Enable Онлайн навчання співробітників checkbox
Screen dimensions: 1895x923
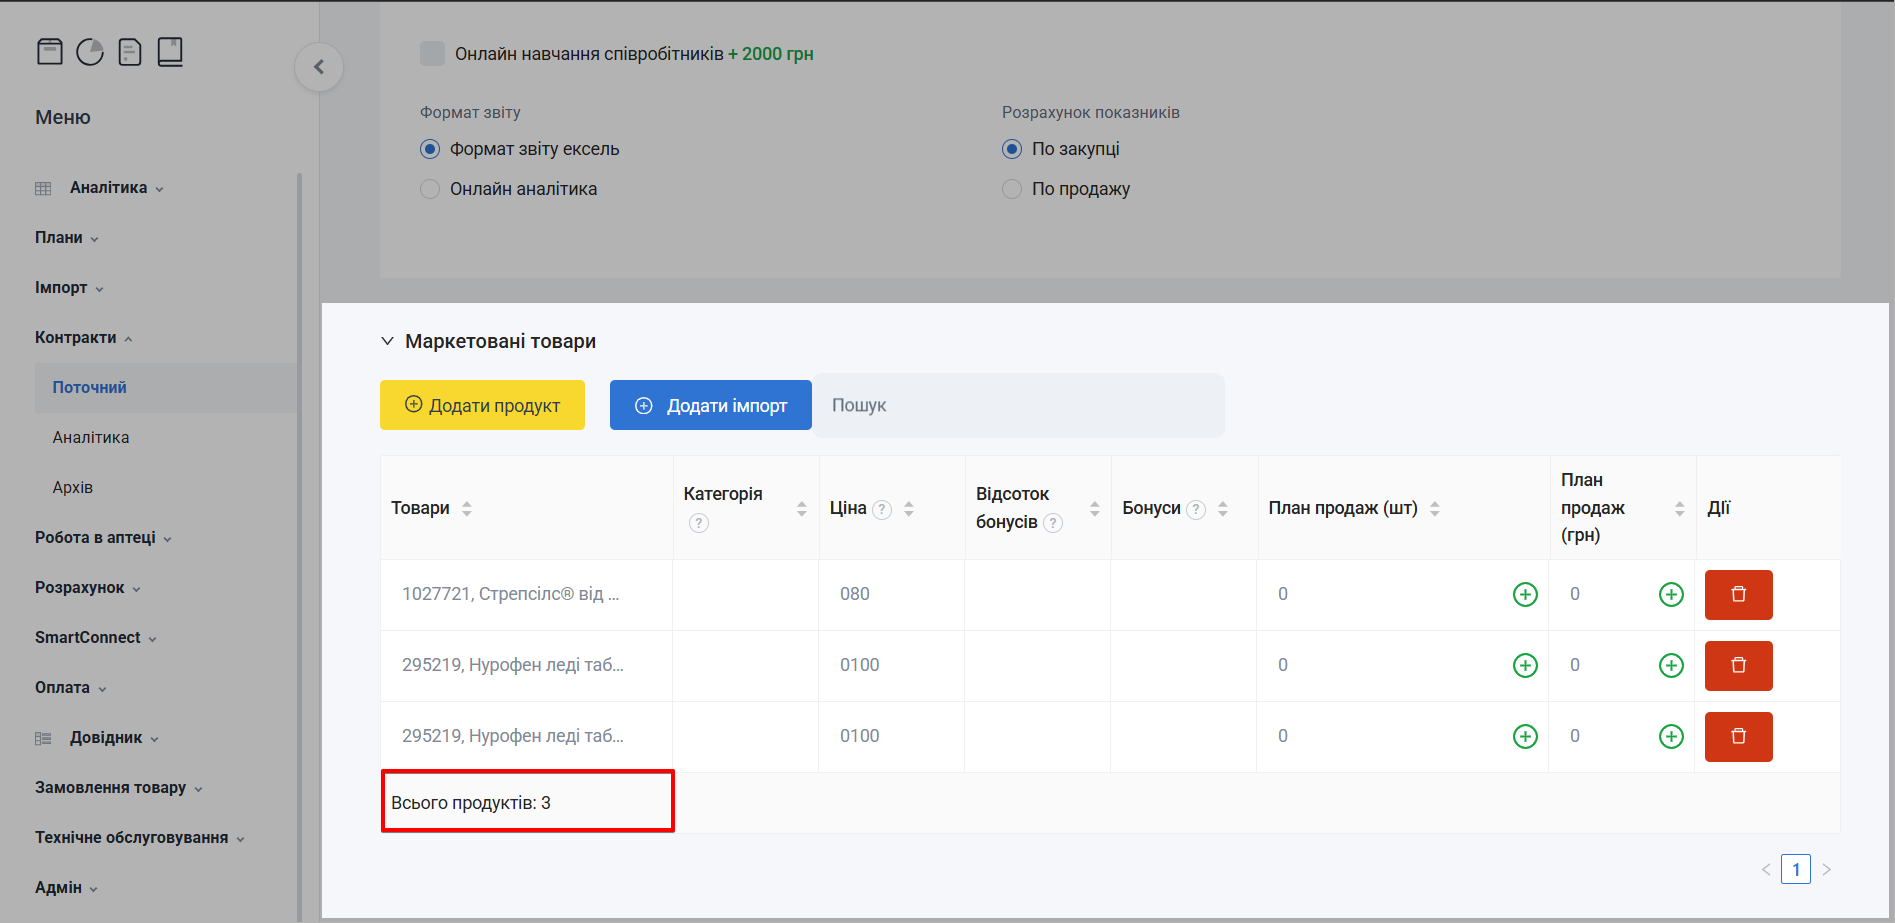432,54
